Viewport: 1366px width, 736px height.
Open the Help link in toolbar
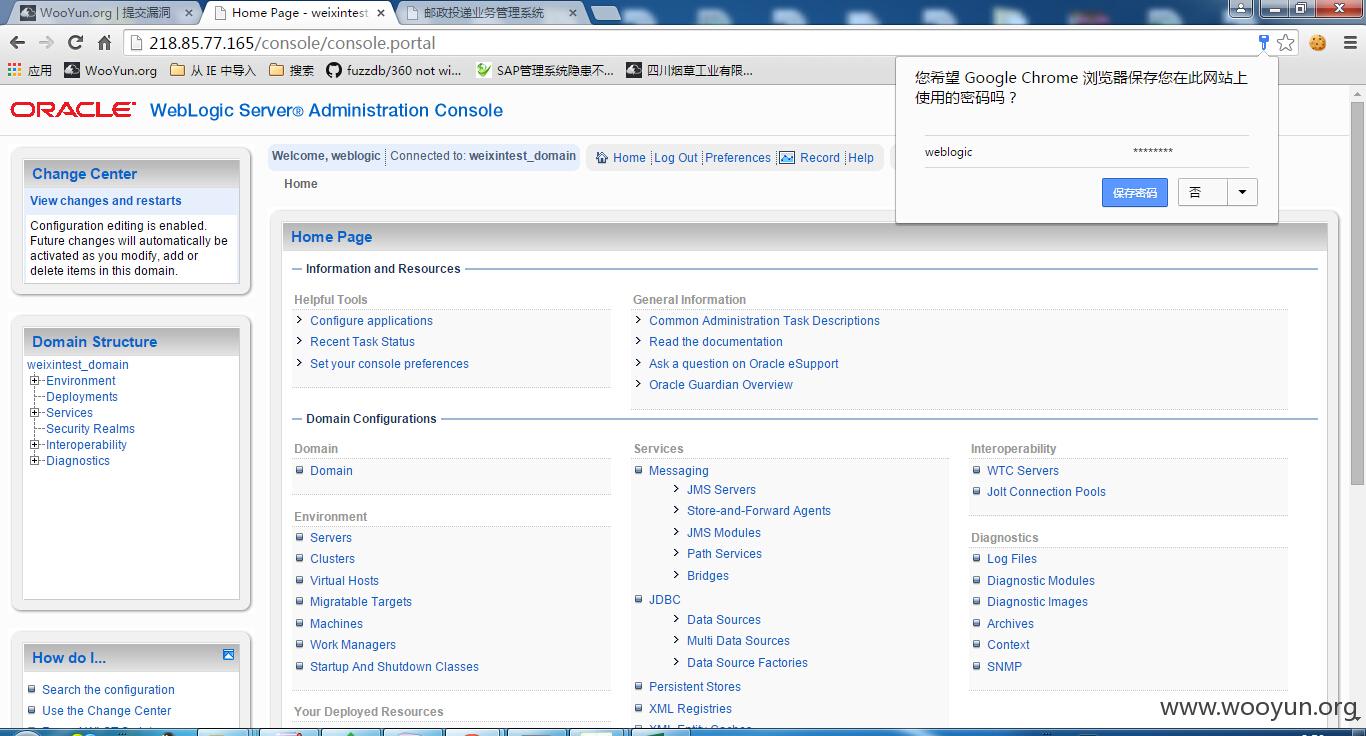tap(861, 158)
